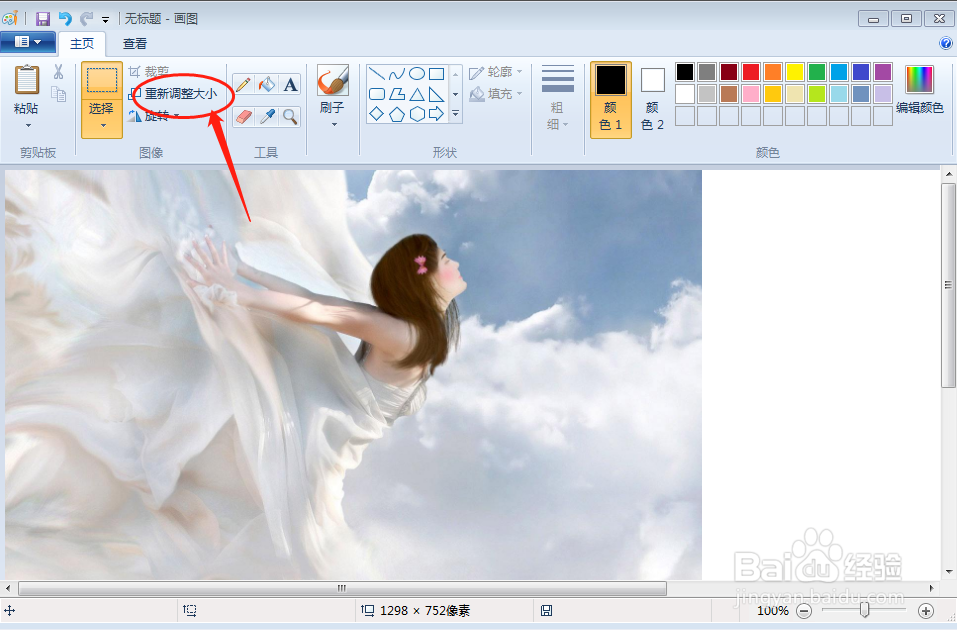This screenshot has width=957, height=630.
Task: Select the Eraser tool
Action: [244, 116]
